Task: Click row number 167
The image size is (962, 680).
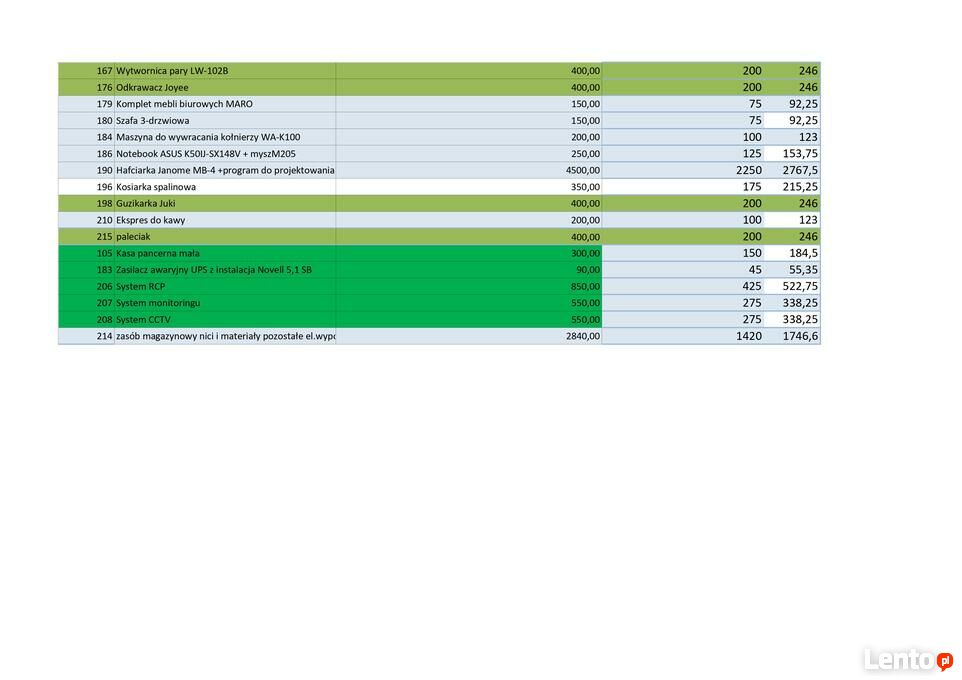Action: tap(87, 71)
